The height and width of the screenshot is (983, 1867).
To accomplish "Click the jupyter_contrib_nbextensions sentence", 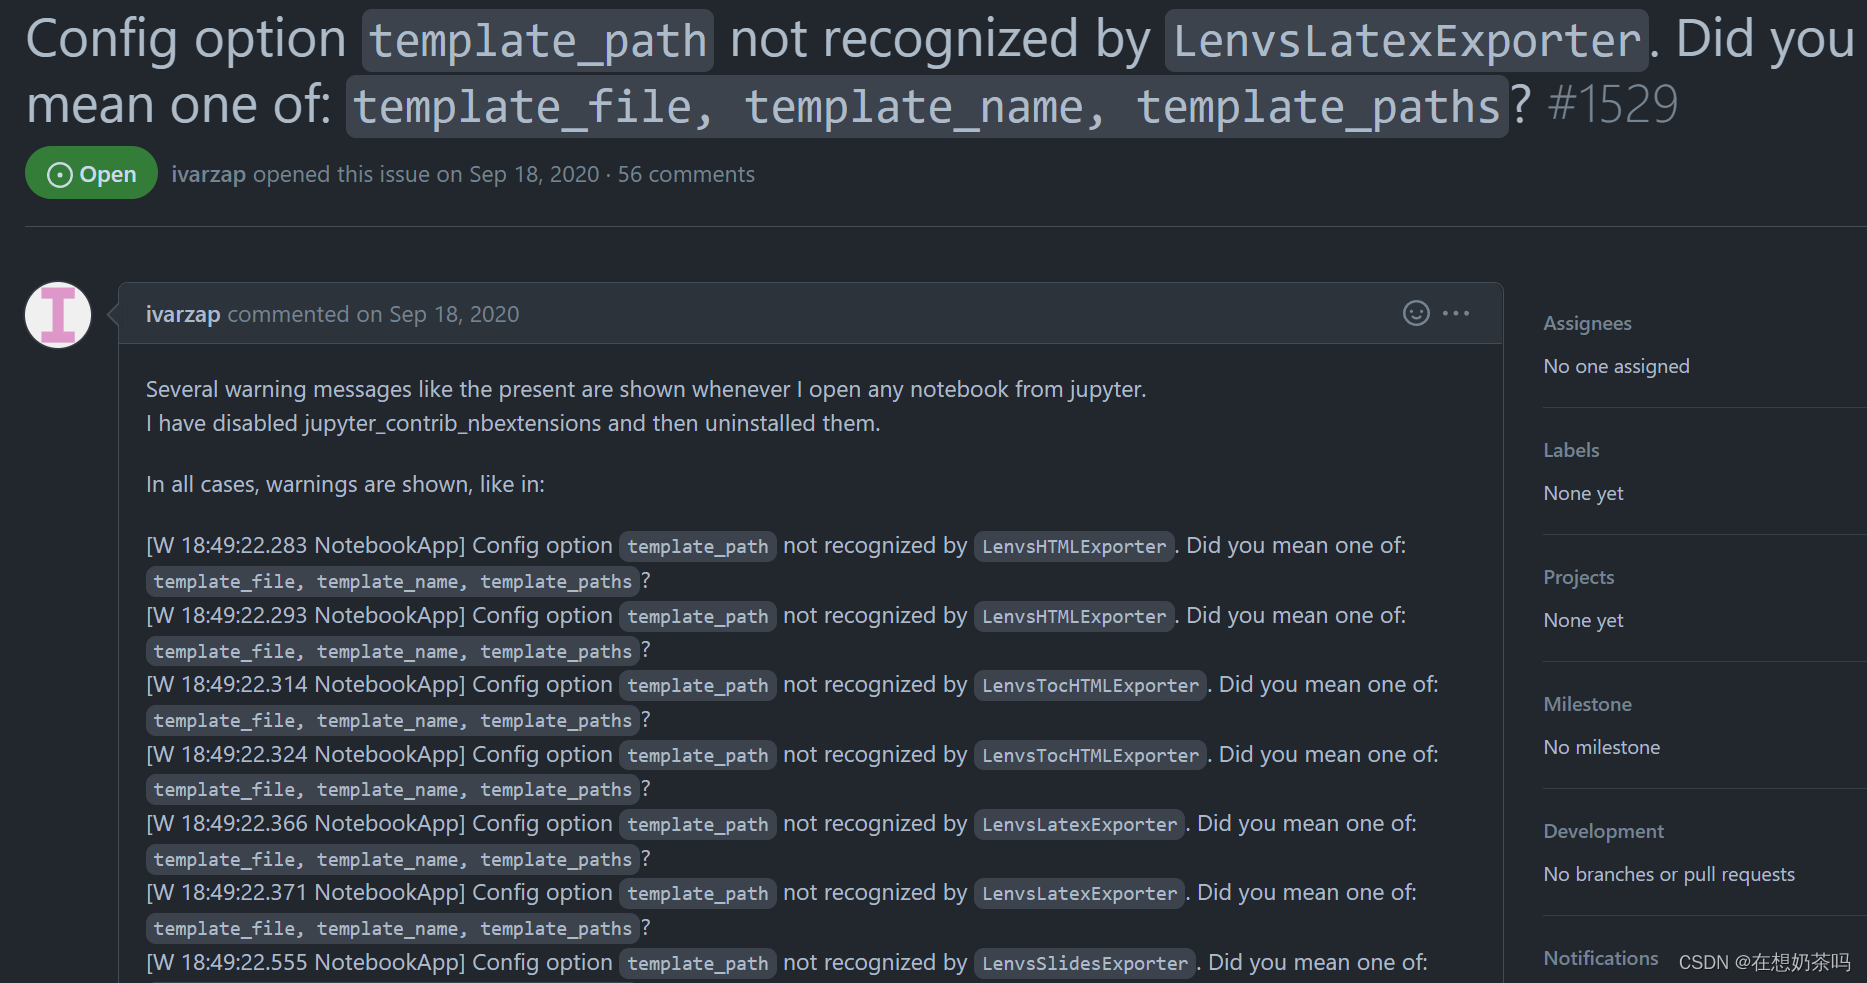I will click(x=513, y=423).
